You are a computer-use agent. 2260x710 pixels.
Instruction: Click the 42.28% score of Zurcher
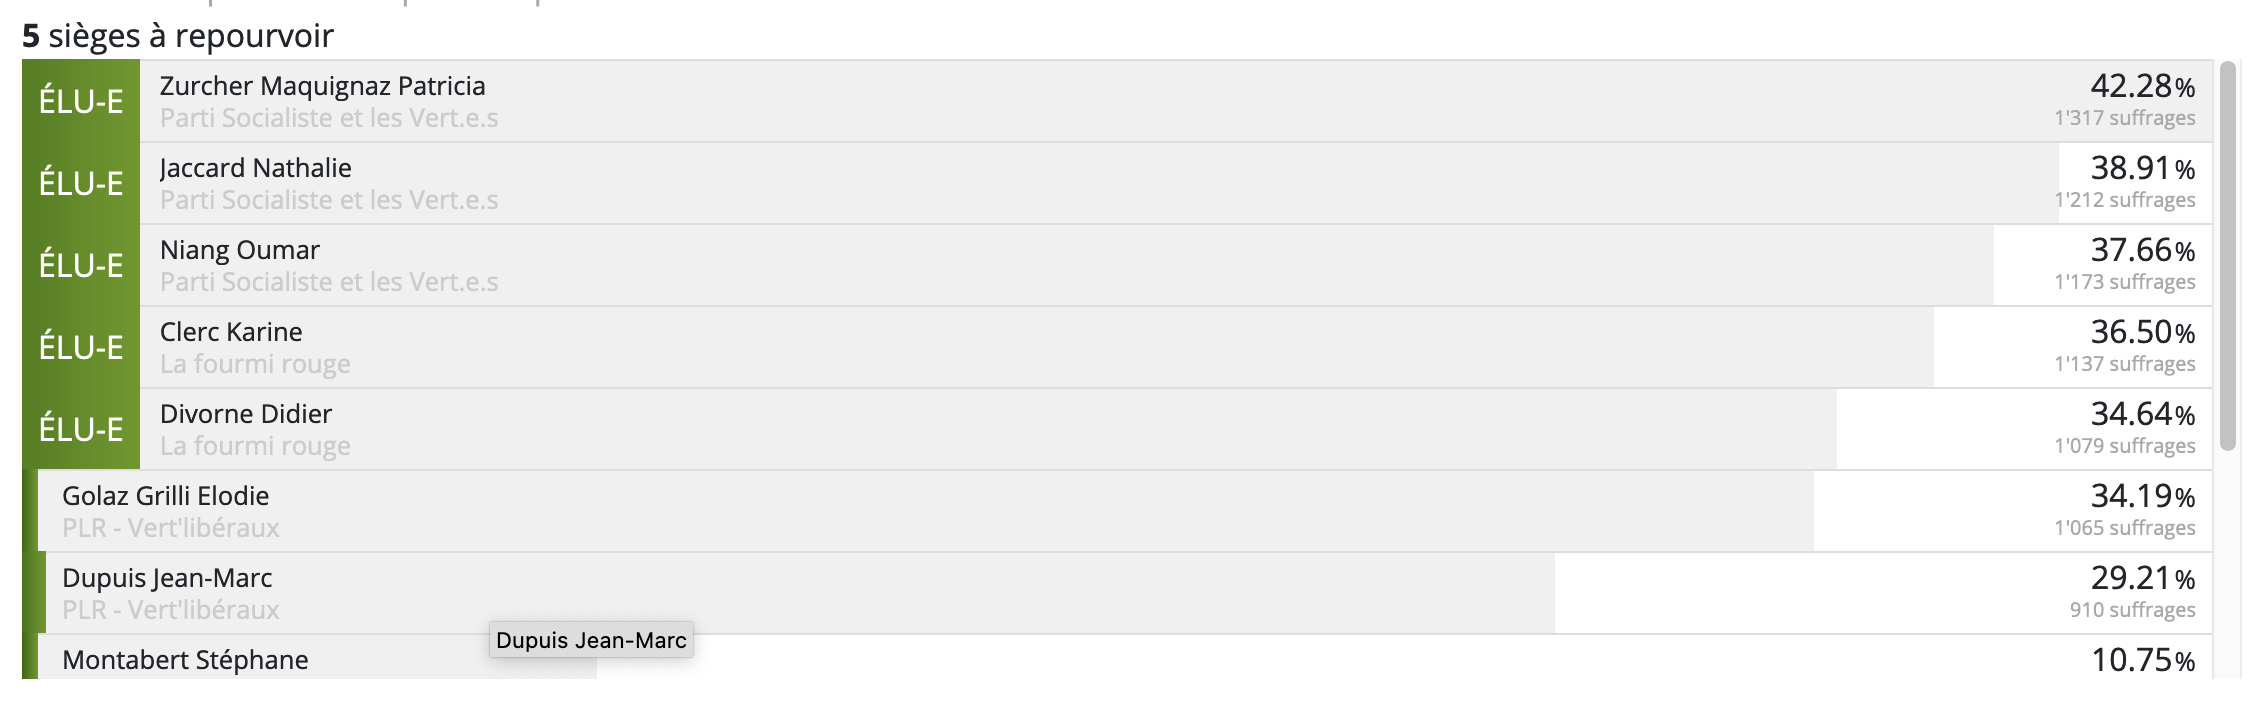[x=2142, y=86]
